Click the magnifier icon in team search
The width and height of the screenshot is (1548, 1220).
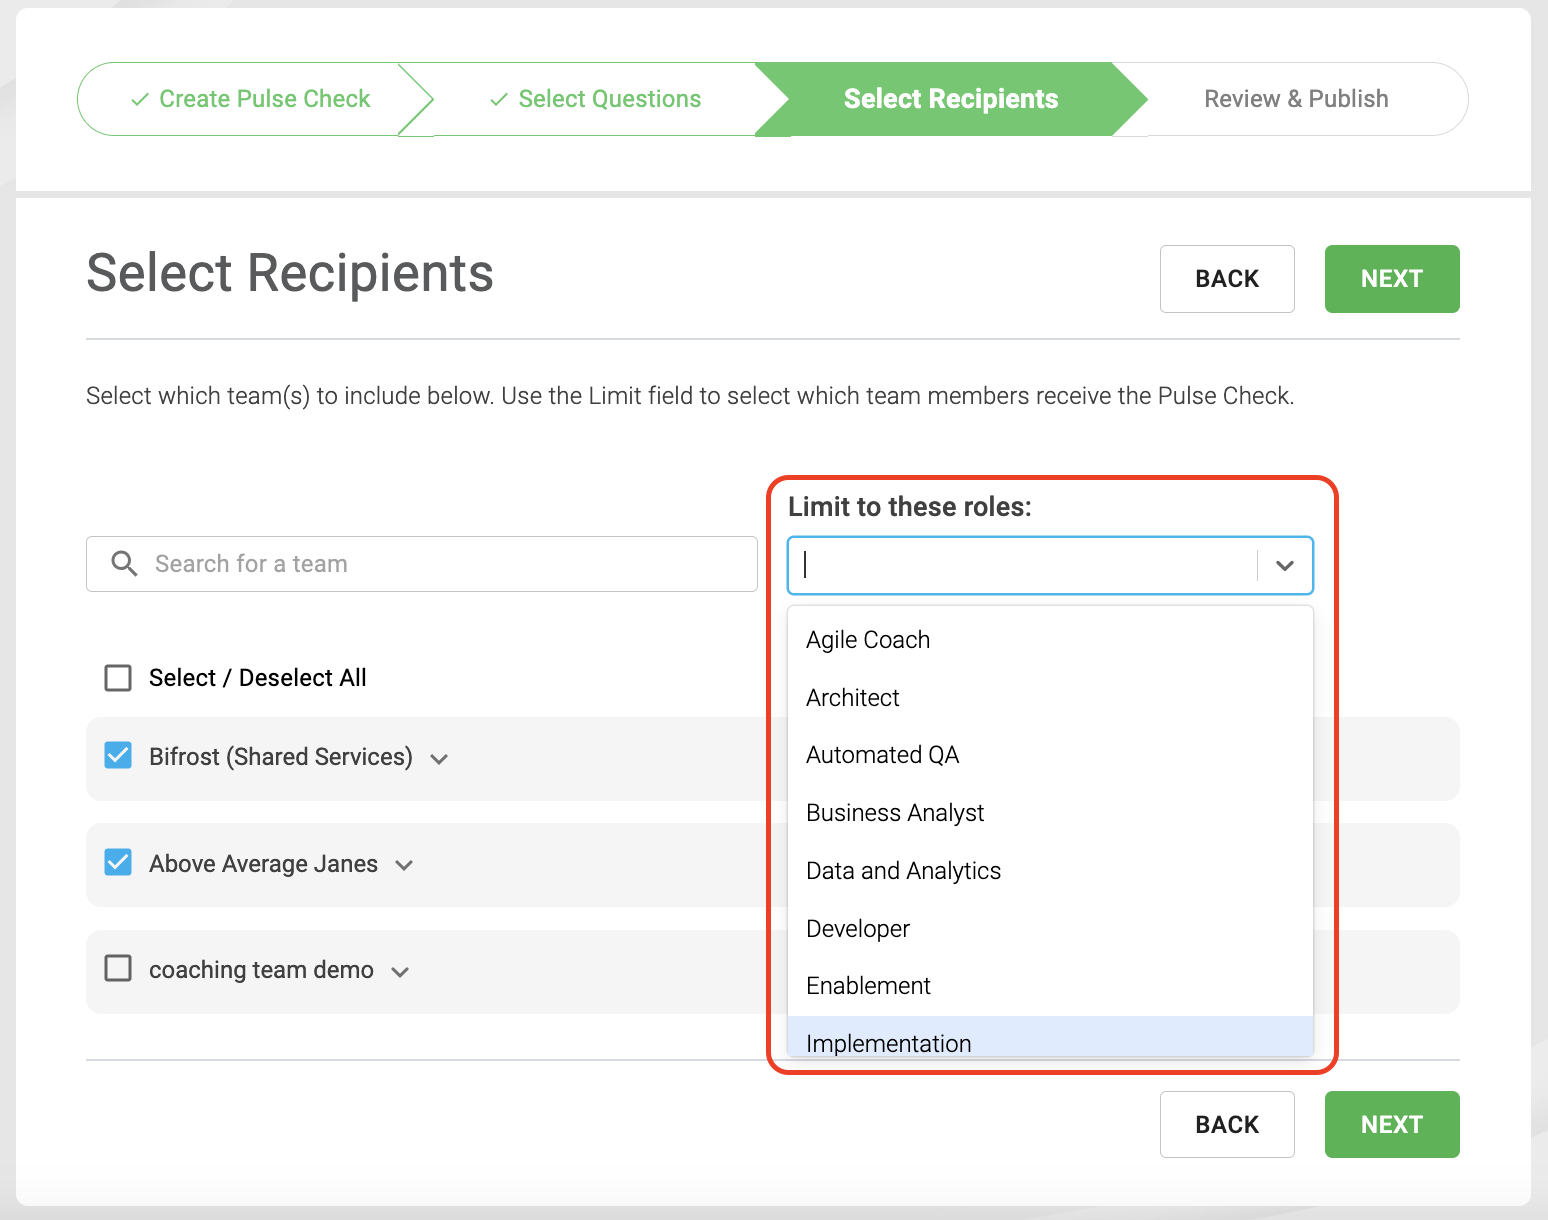(124, 564)
